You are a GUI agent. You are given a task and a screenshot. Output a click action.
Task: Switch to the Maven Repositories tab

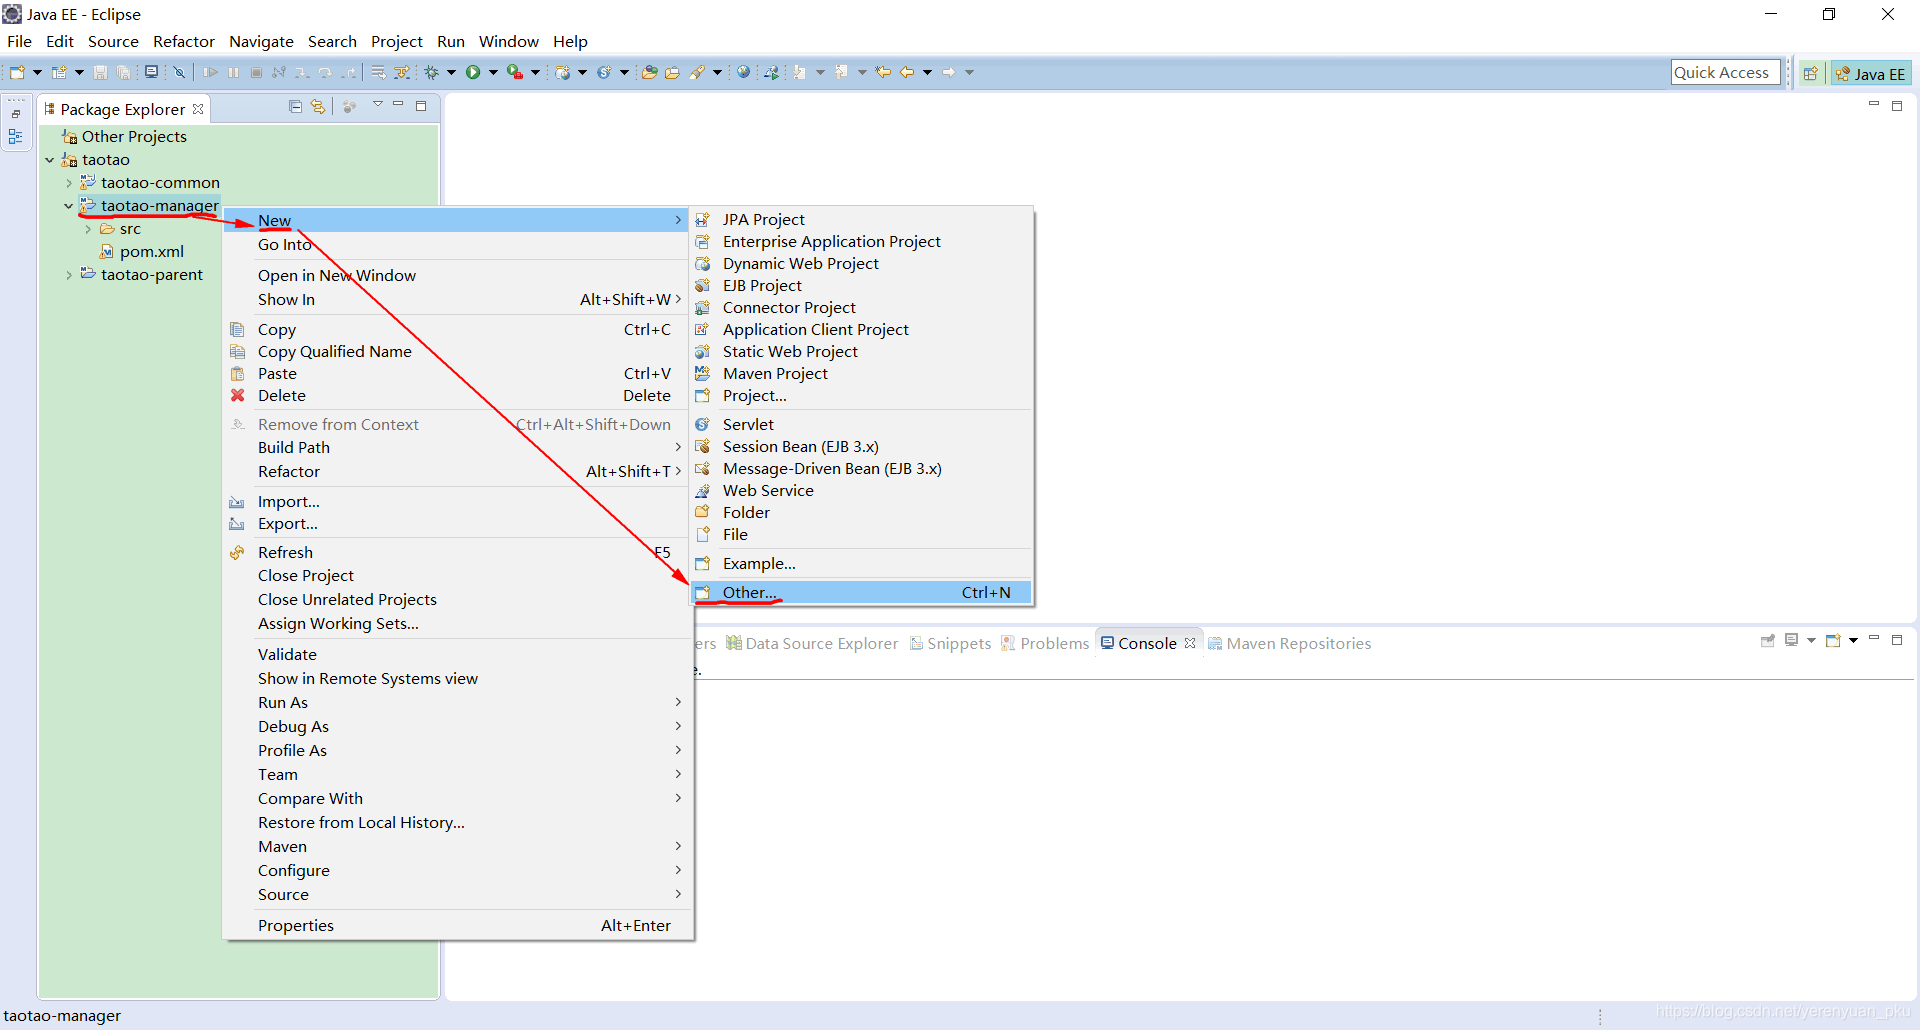coord(1290,643)
